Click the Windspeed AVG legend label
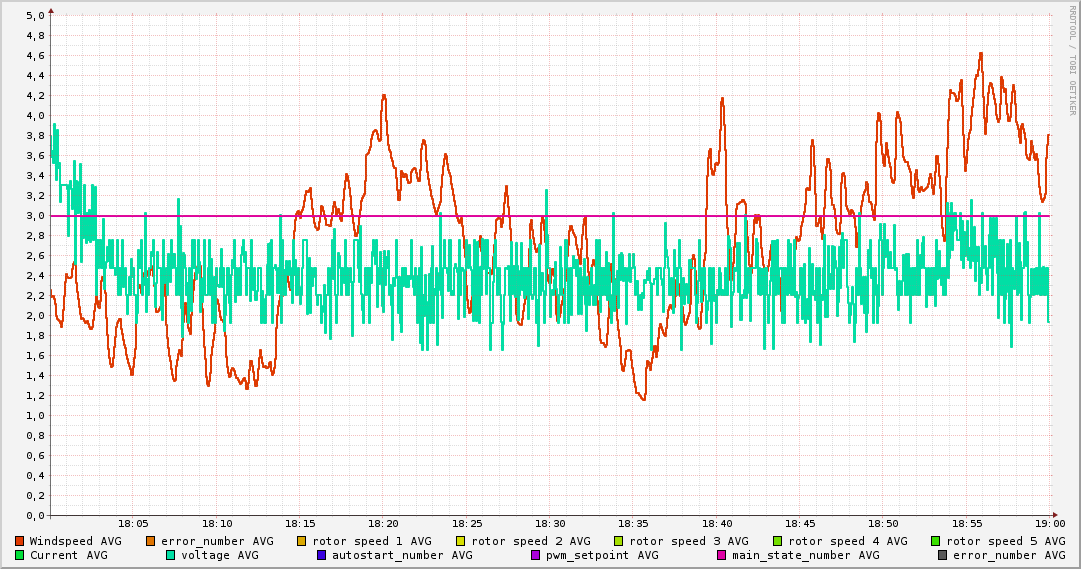The width and height of the screenshot is (1081, 569). pyautogui.click(x=75, y=541)
